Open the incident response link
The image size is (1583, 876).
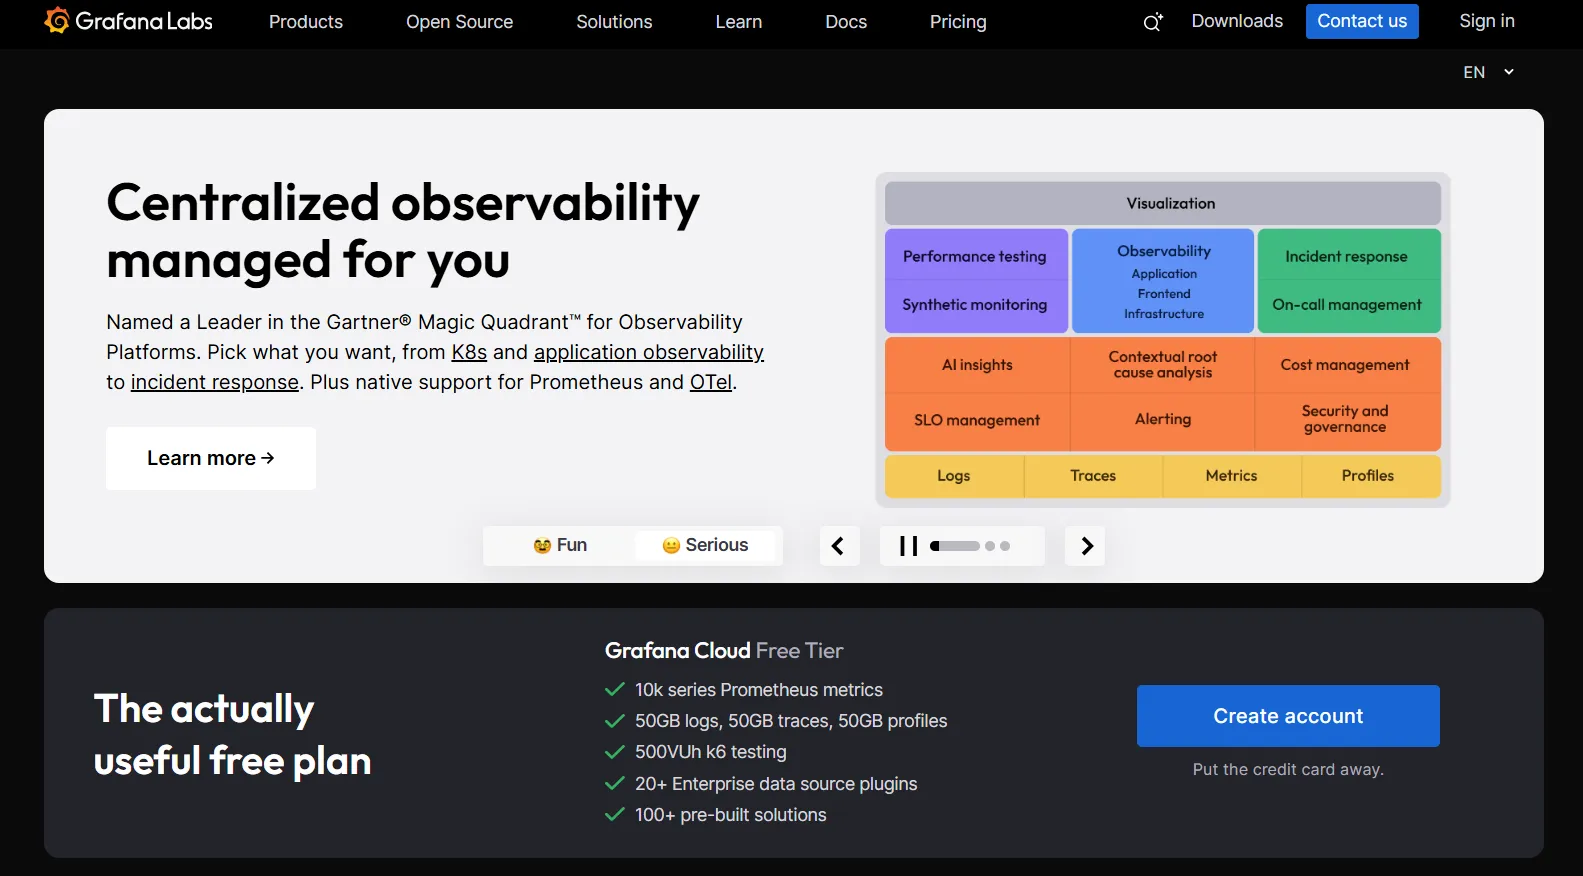pyautogui.click(x=215, y=382)
